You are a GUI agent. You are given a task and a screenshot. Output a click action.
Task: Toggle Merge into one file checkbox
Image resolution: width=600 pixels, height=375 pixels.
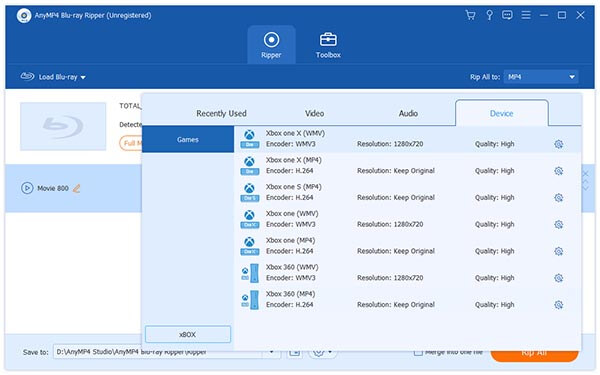coord(418,352)
